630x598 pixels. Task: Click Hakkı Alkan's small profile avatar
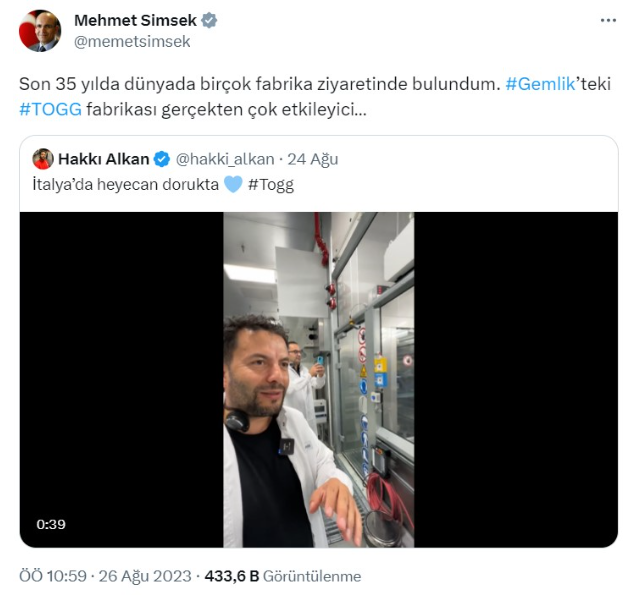(x=43, y=159)
